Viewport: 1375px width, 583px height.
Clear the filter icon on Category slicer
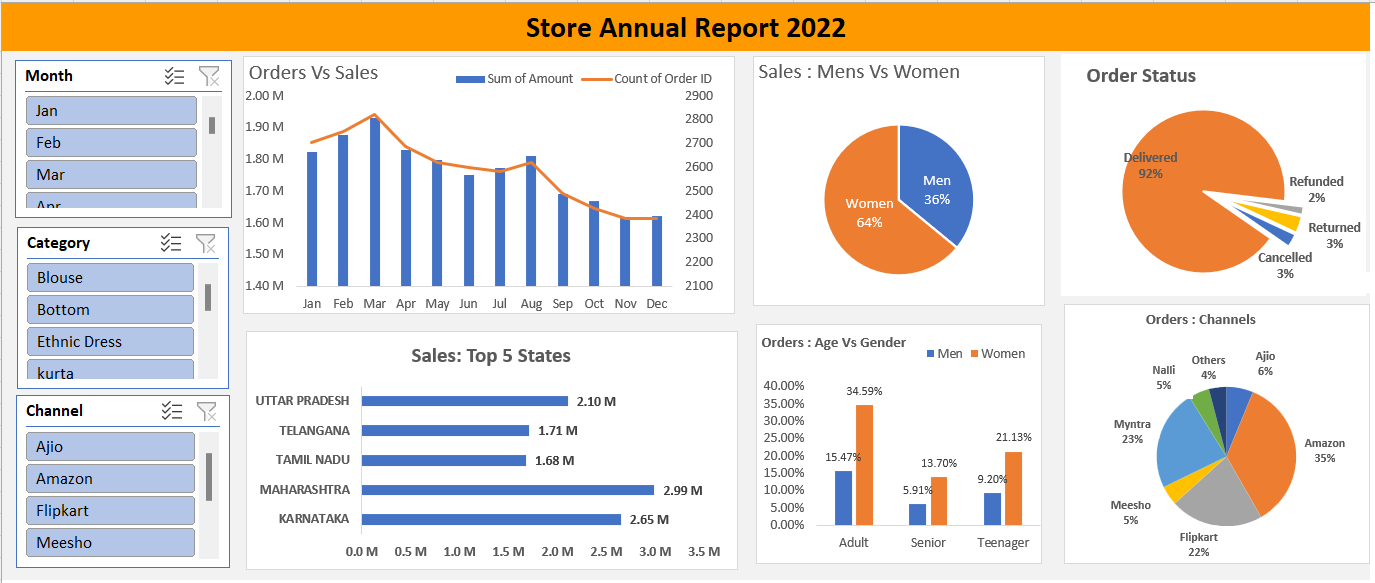205,243
